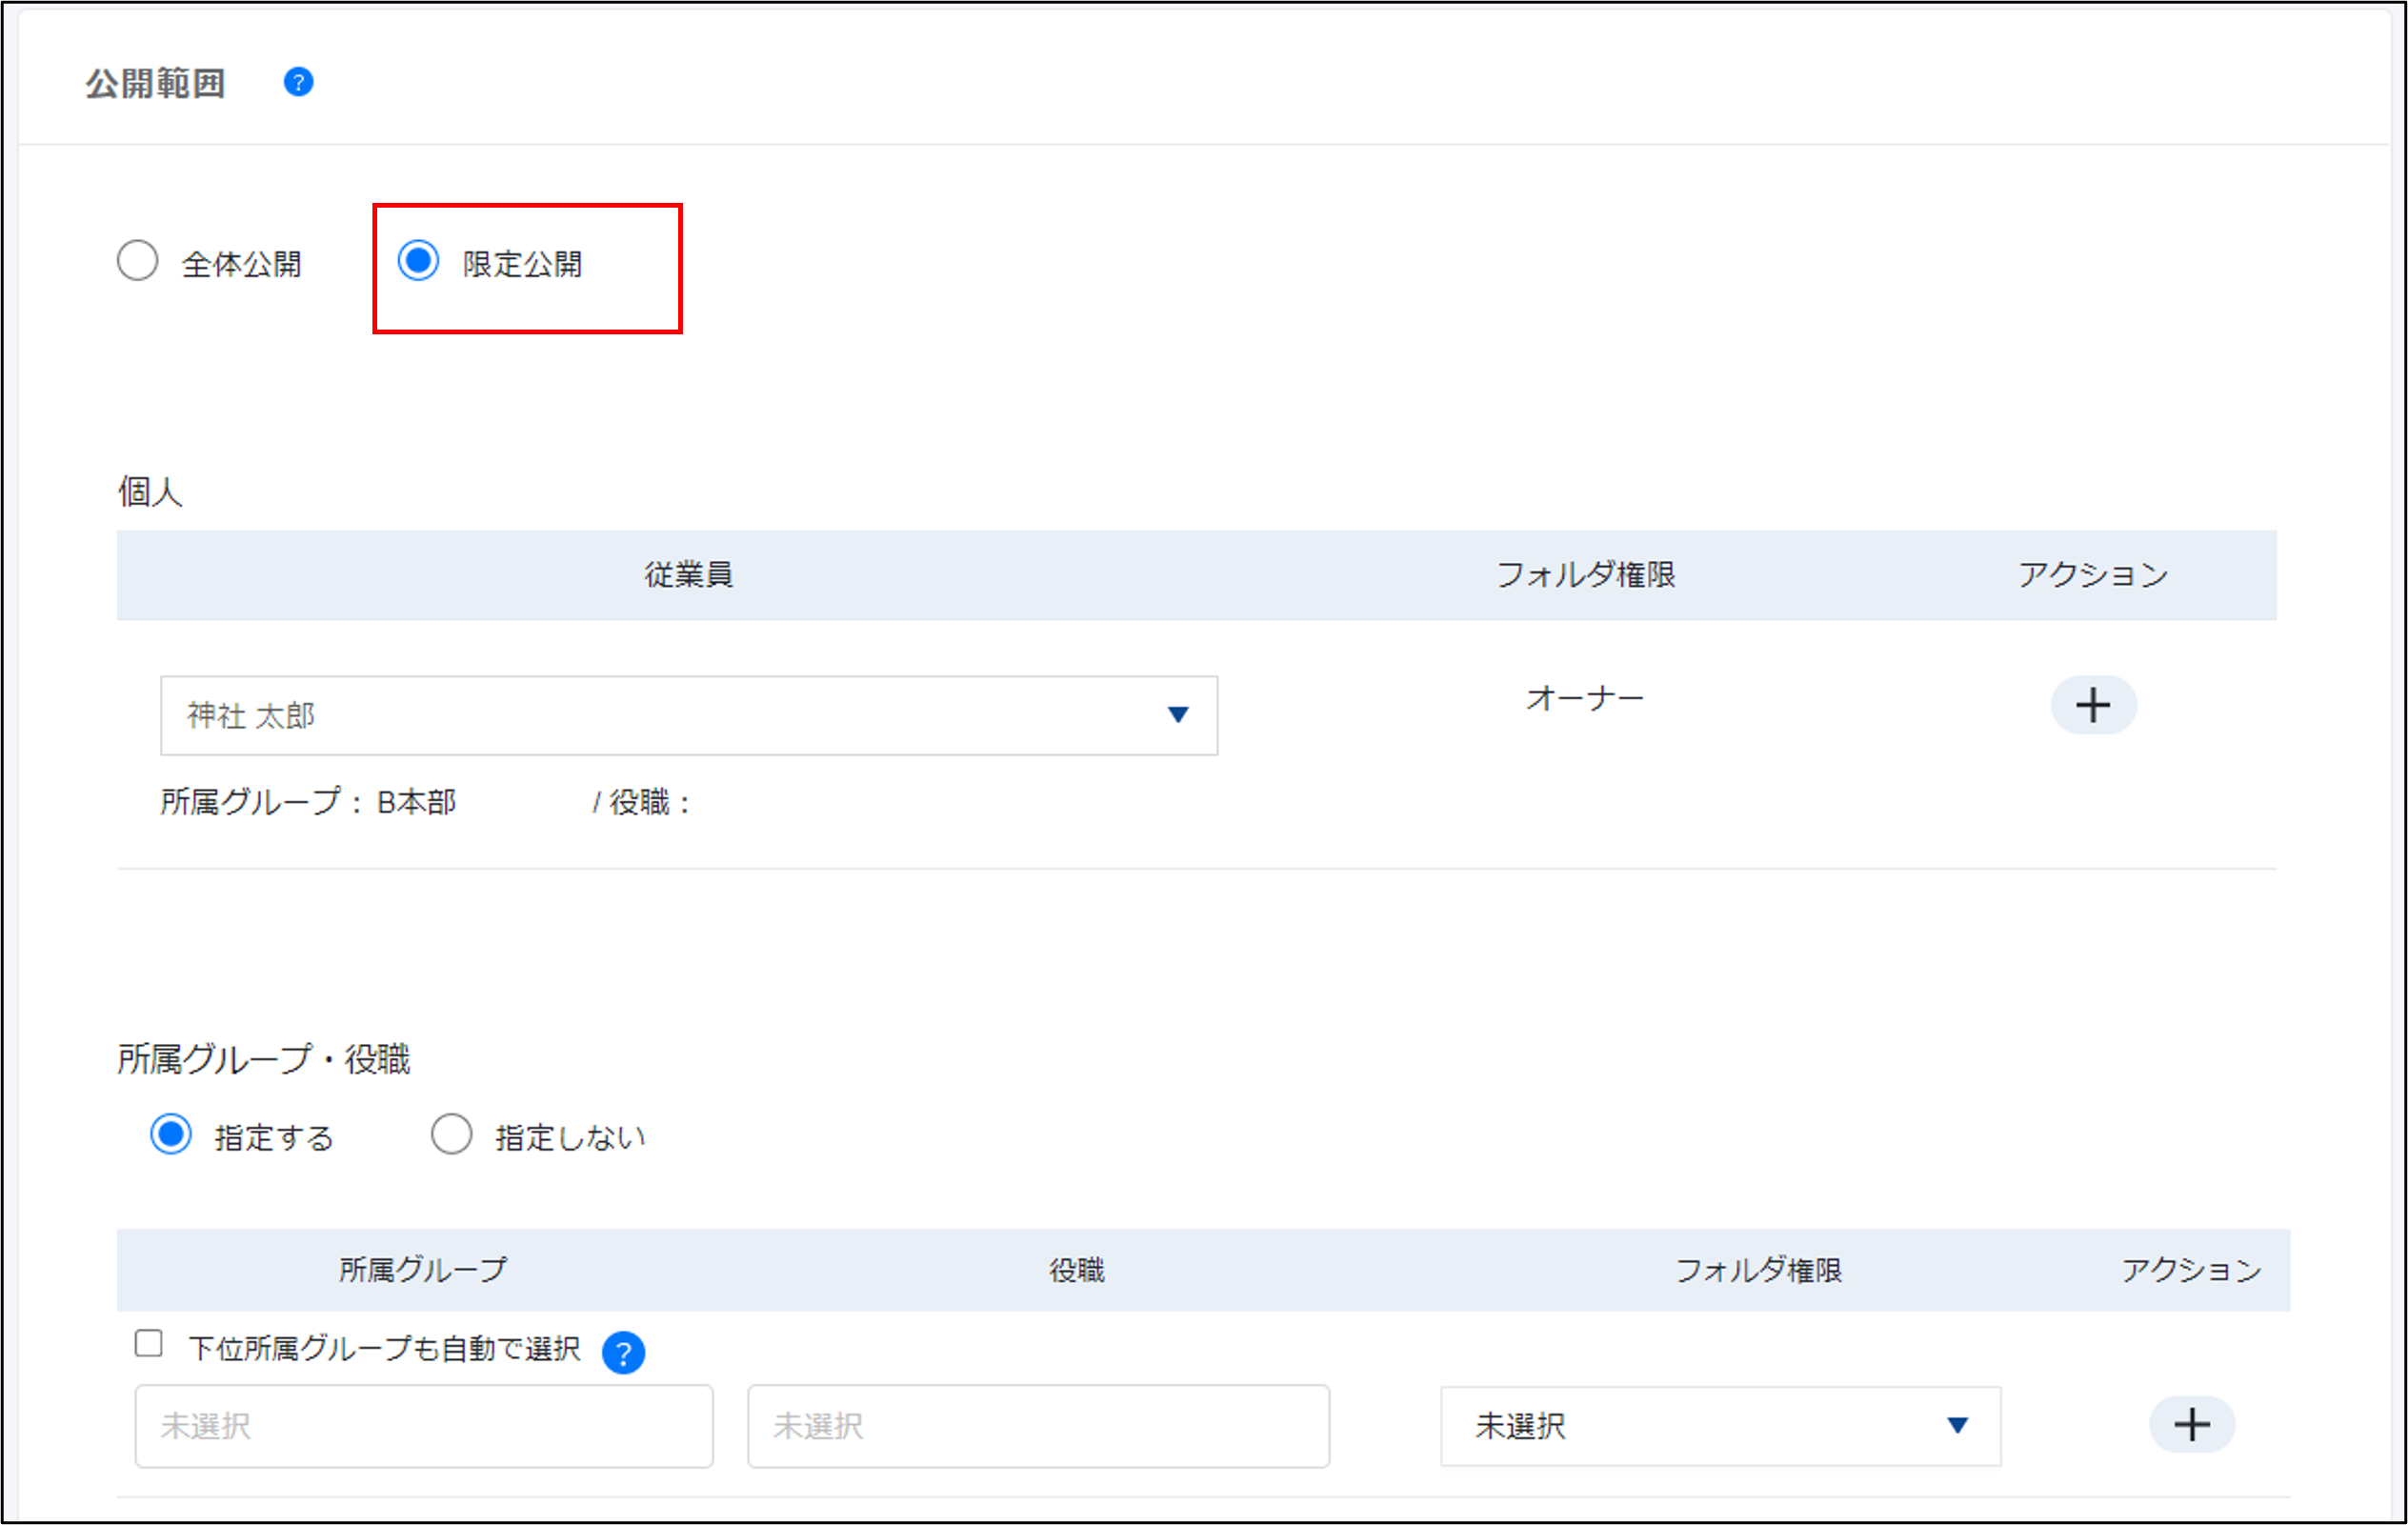Click the 役職 column header
Image resolution: width=2408 pixels, height=1525 pixels.
coord(1076,1270)
